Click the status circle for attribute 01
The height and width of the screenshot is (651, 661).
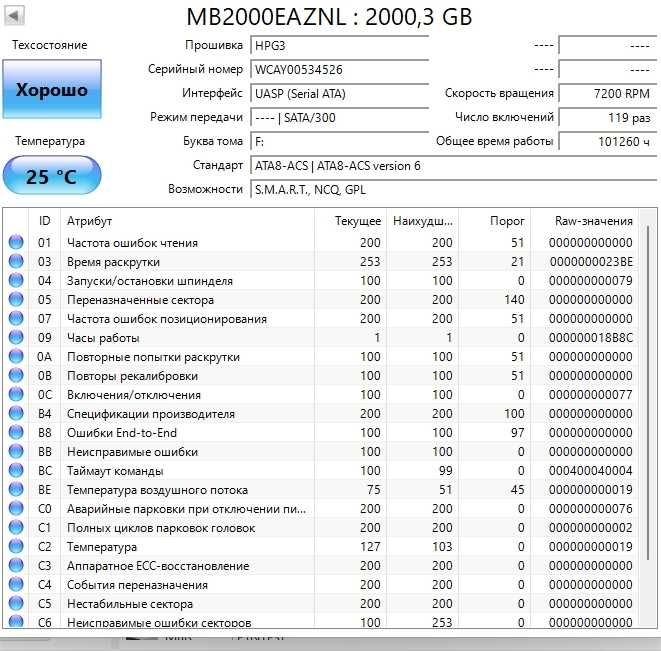click(x=16, y=242)
